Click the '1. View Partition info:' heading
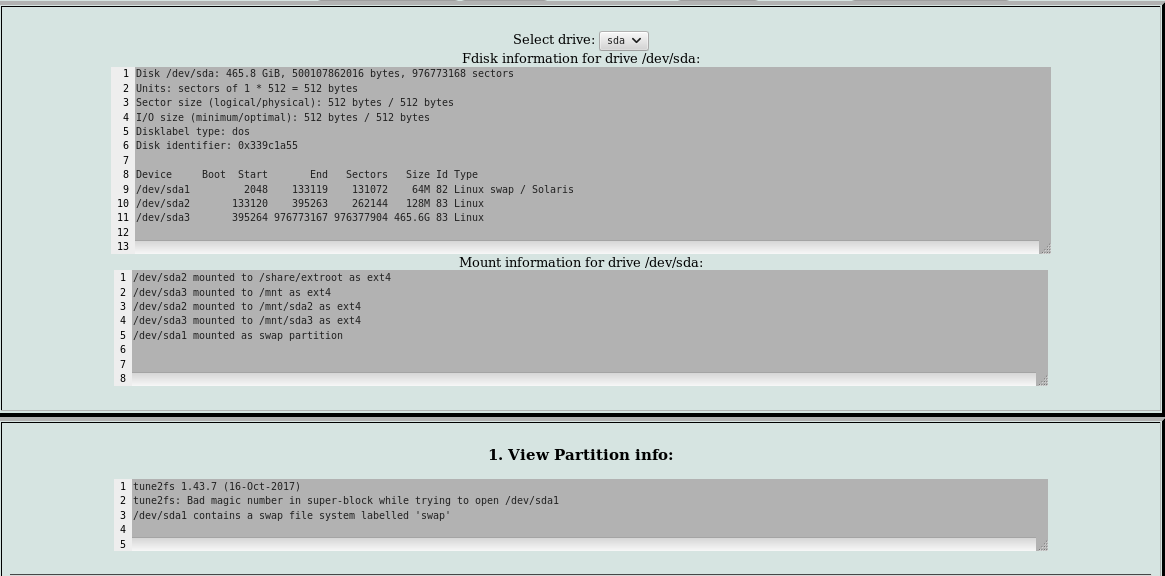 581,455
